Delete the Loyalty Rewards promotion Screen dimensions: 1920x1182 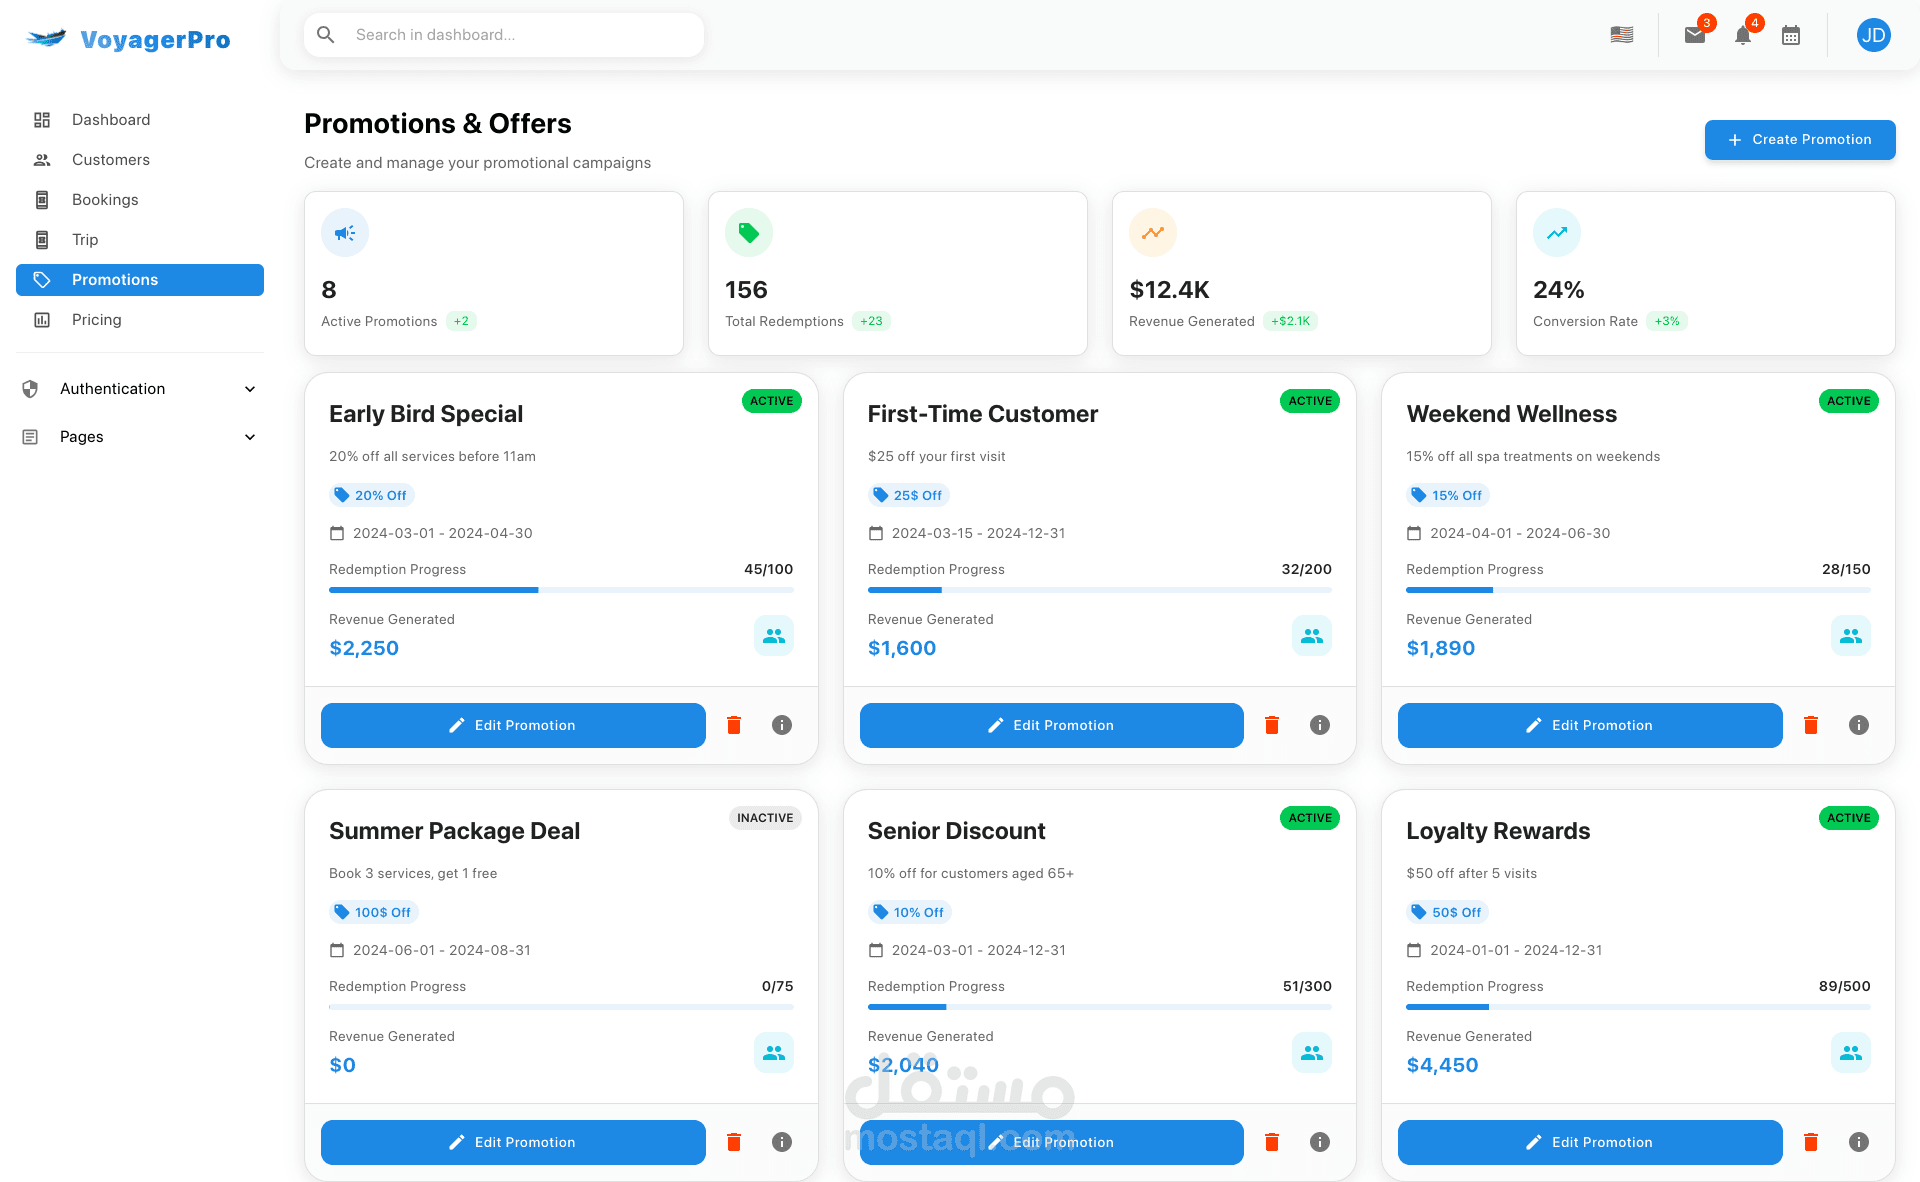(1811, 1142)
